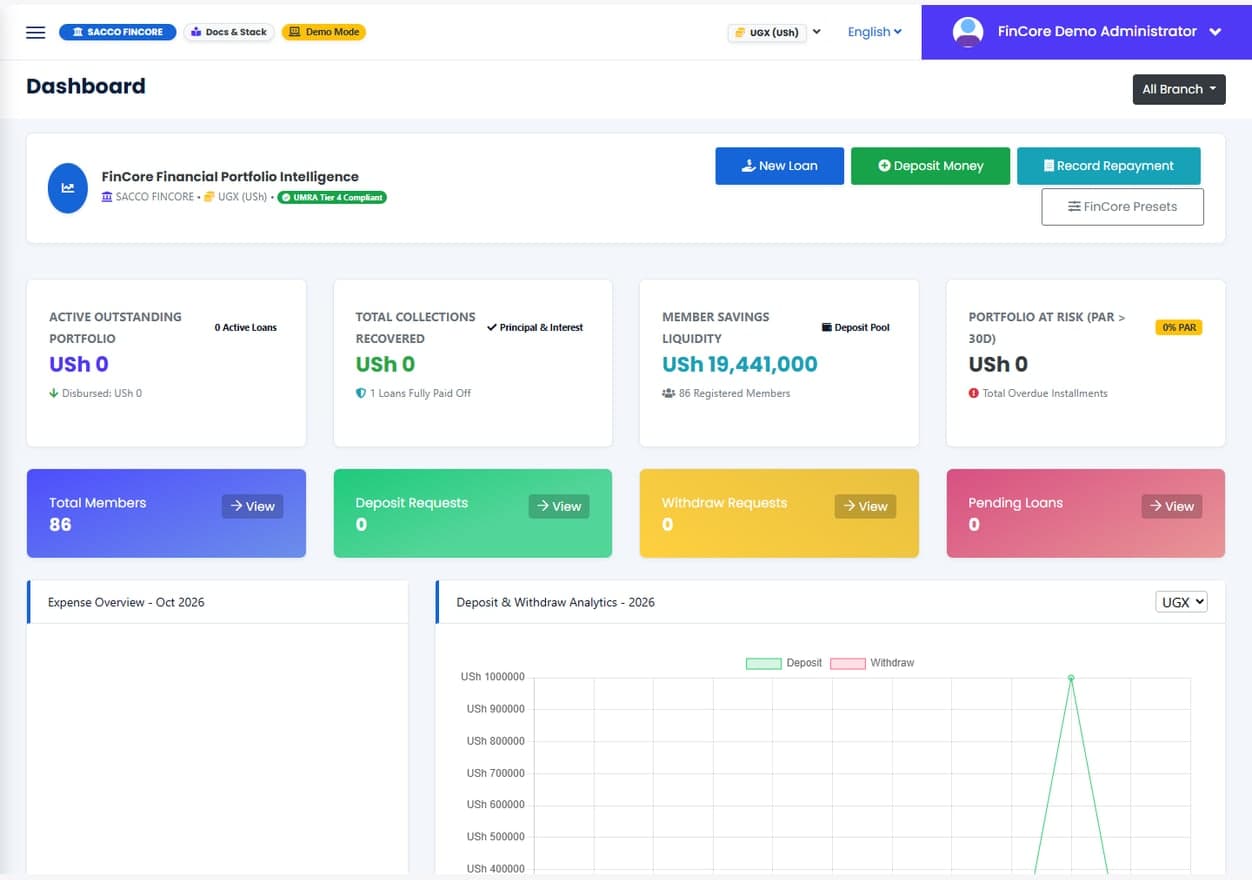Screen dimensions: 1252x880
Task: Click the Dashboard page heading
Action: 86,86
